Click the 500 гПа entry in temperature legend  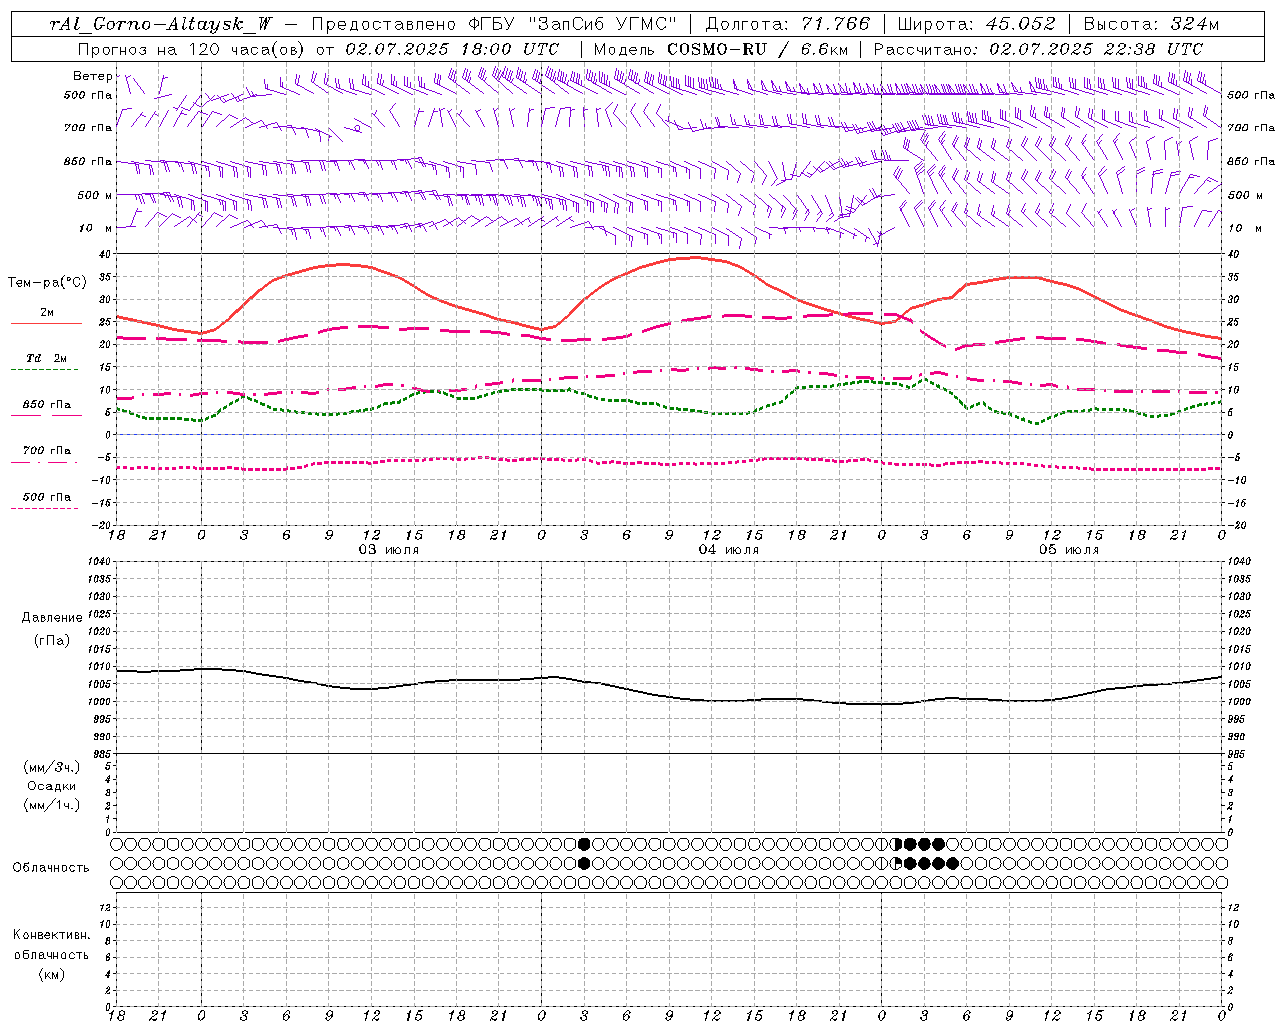coord(47,496)
